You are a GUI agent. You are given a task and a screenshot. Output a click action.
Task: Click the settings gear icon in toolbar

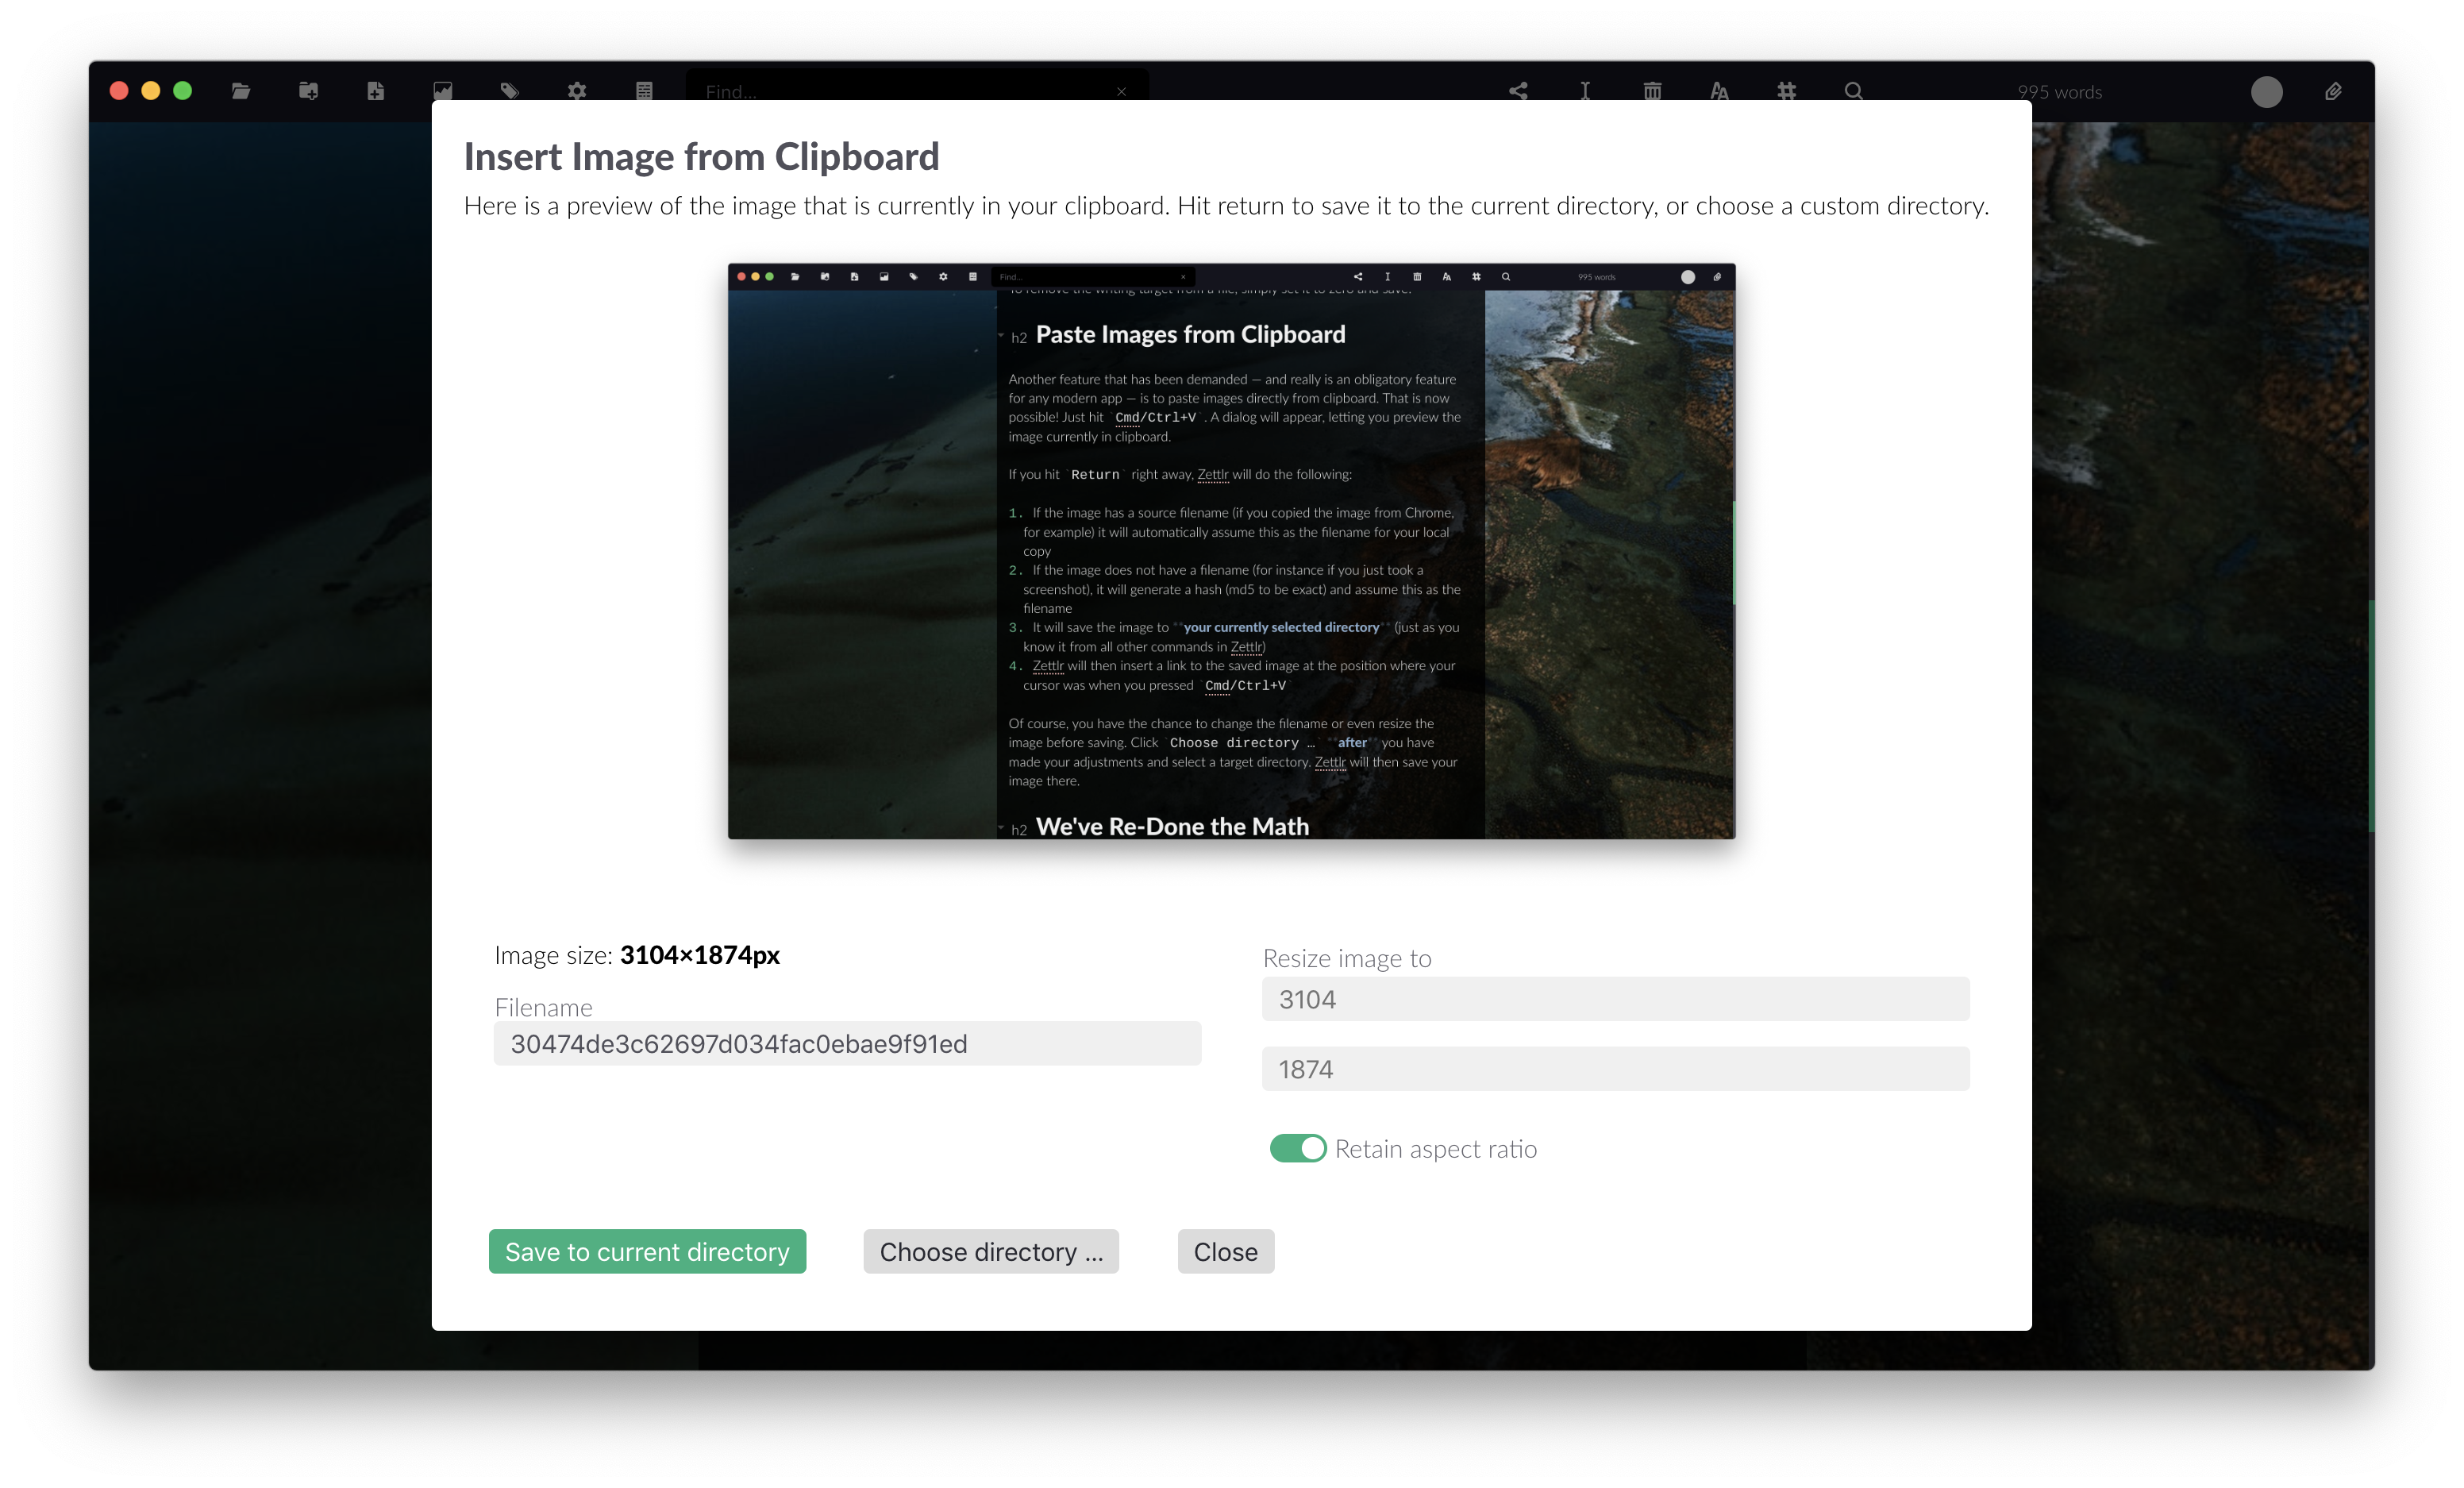pos(576,90)
